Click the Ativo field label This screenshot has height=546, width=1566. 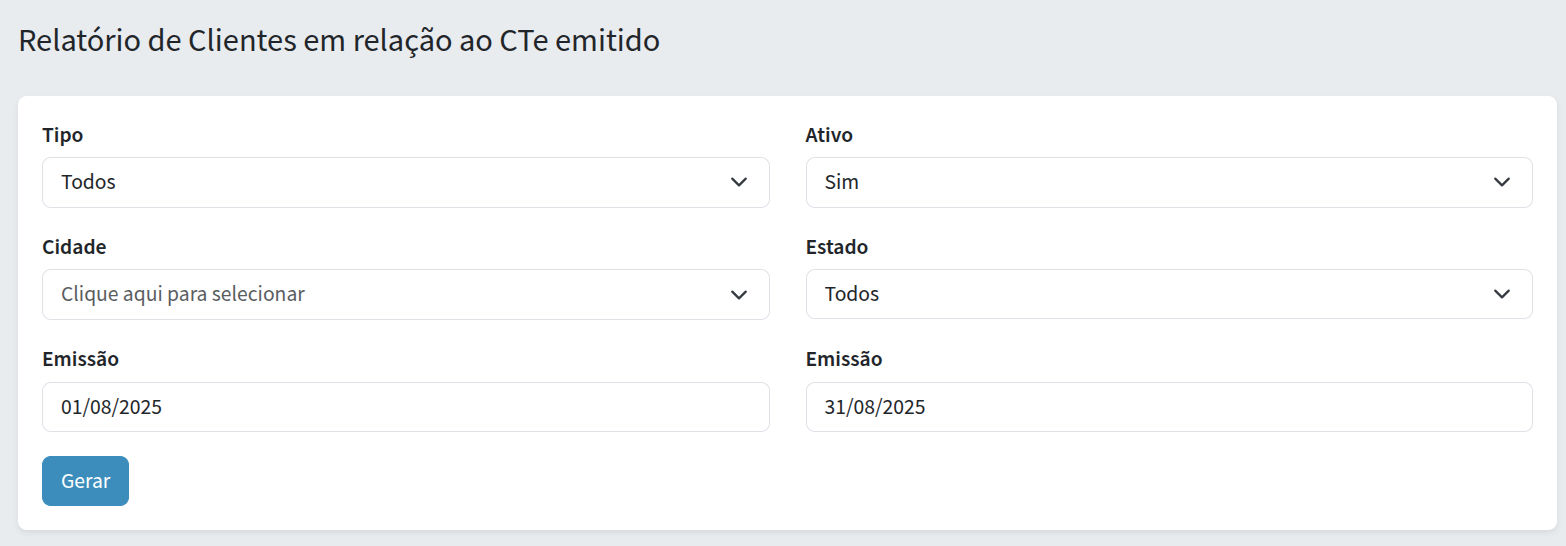pyautogui.click(x=829, y=135)
